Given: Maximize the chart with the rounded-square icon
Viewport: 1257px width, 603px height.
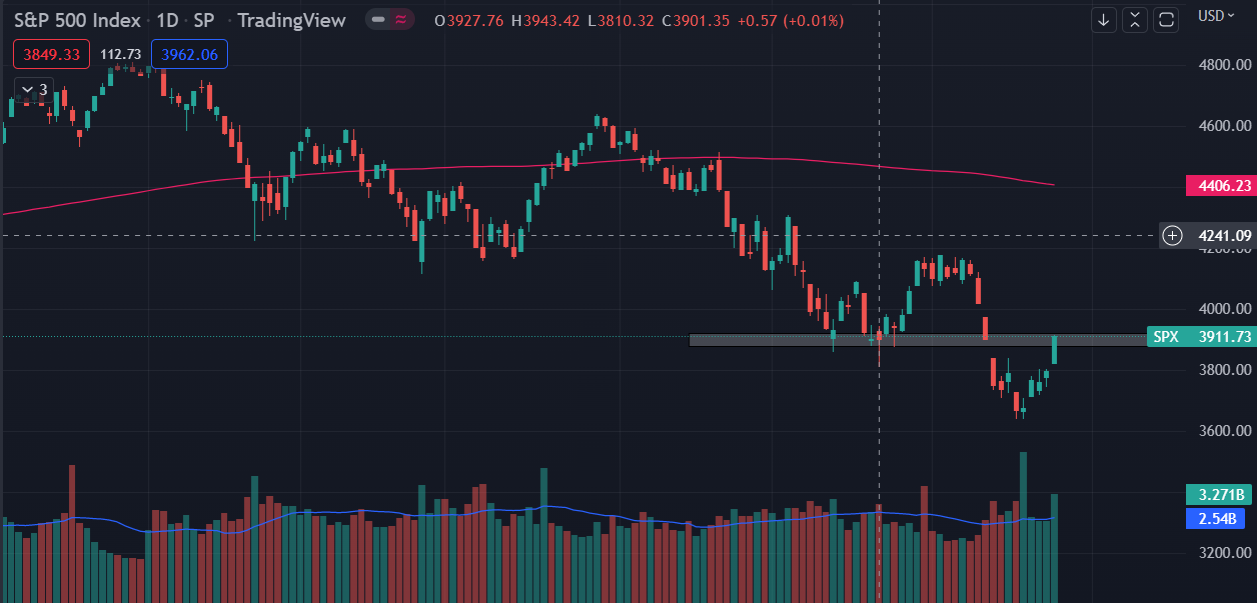Looking at the screenshot, I should (1166, 20).
